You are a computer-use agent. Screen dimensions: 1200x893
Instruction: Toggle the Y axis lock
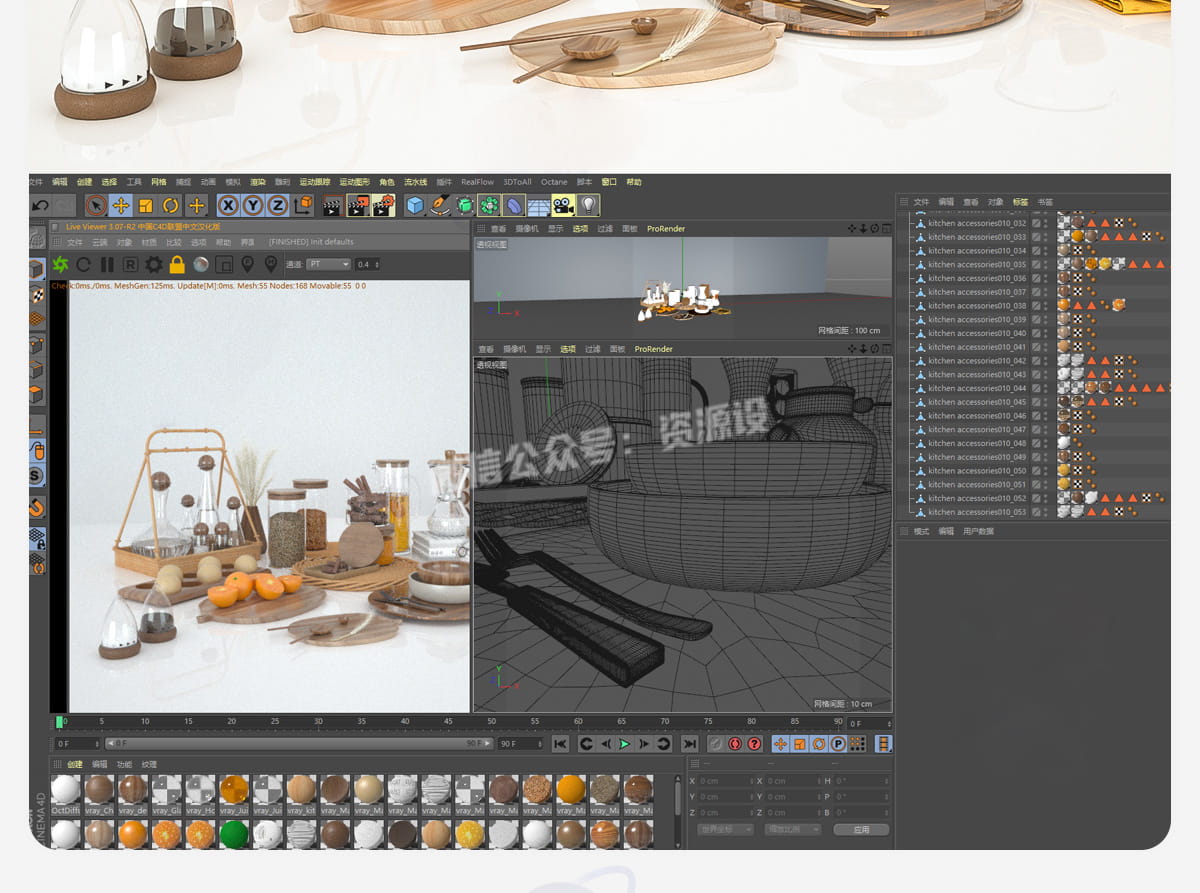point(253,205)
